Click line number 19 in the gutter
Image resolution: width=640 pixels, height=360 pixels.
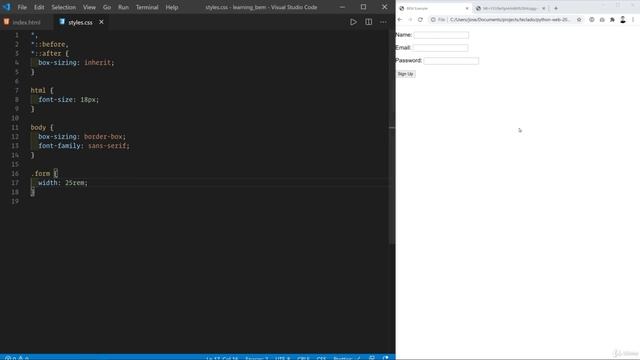[15, 201]
